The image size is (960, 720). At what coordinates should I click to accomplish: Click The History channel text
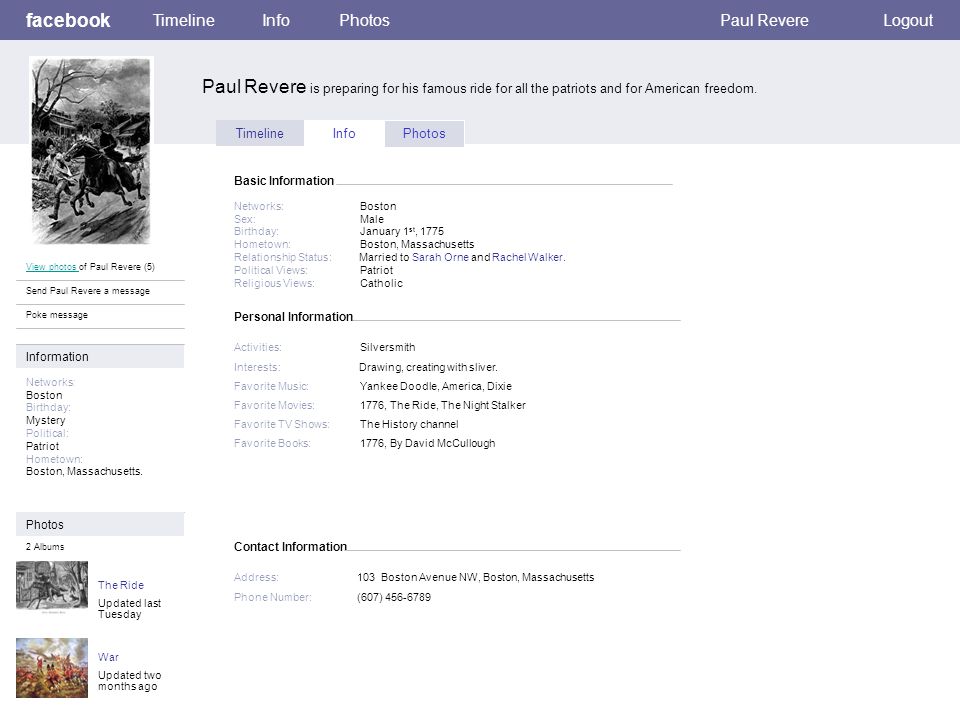[x=409, y=424]
